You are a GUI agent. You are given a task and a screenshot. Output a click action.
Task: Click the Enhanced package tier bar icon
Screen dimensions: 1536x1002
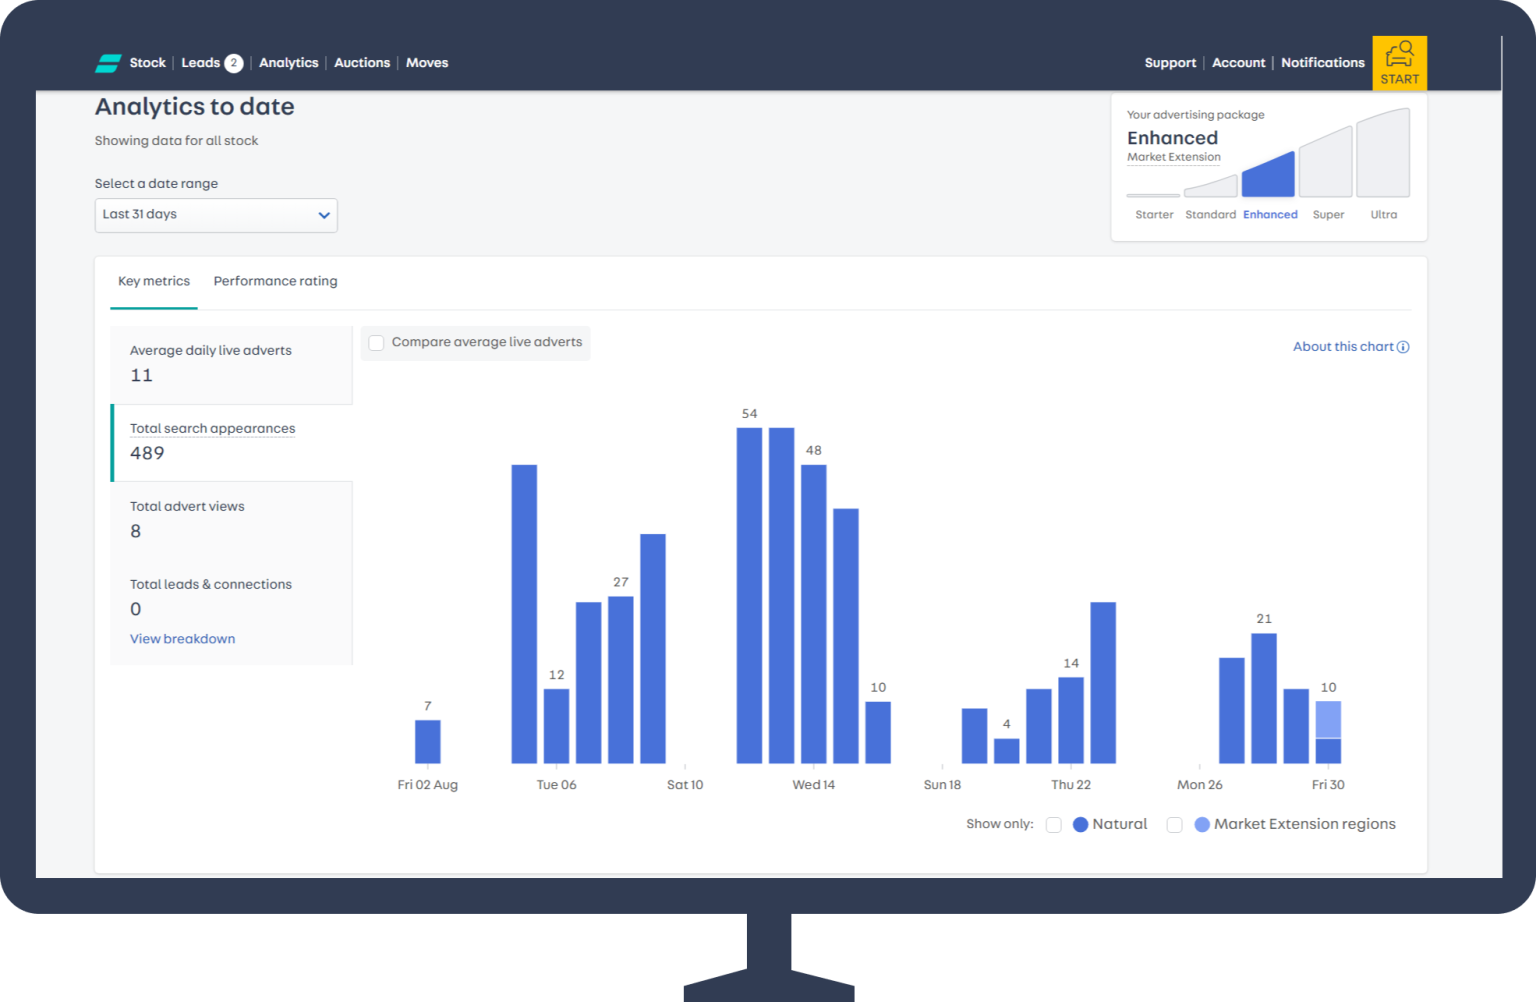coord(1268,175)
